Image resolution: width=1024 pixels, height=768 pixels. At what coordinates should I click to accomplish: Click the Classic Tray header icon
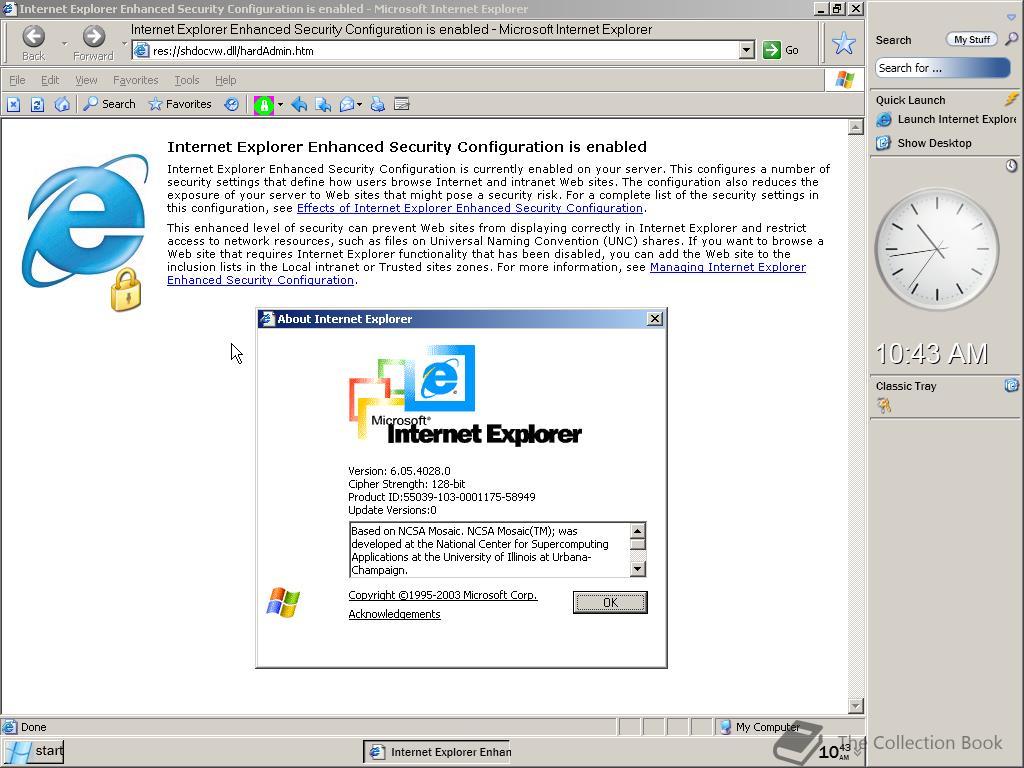1011,385
